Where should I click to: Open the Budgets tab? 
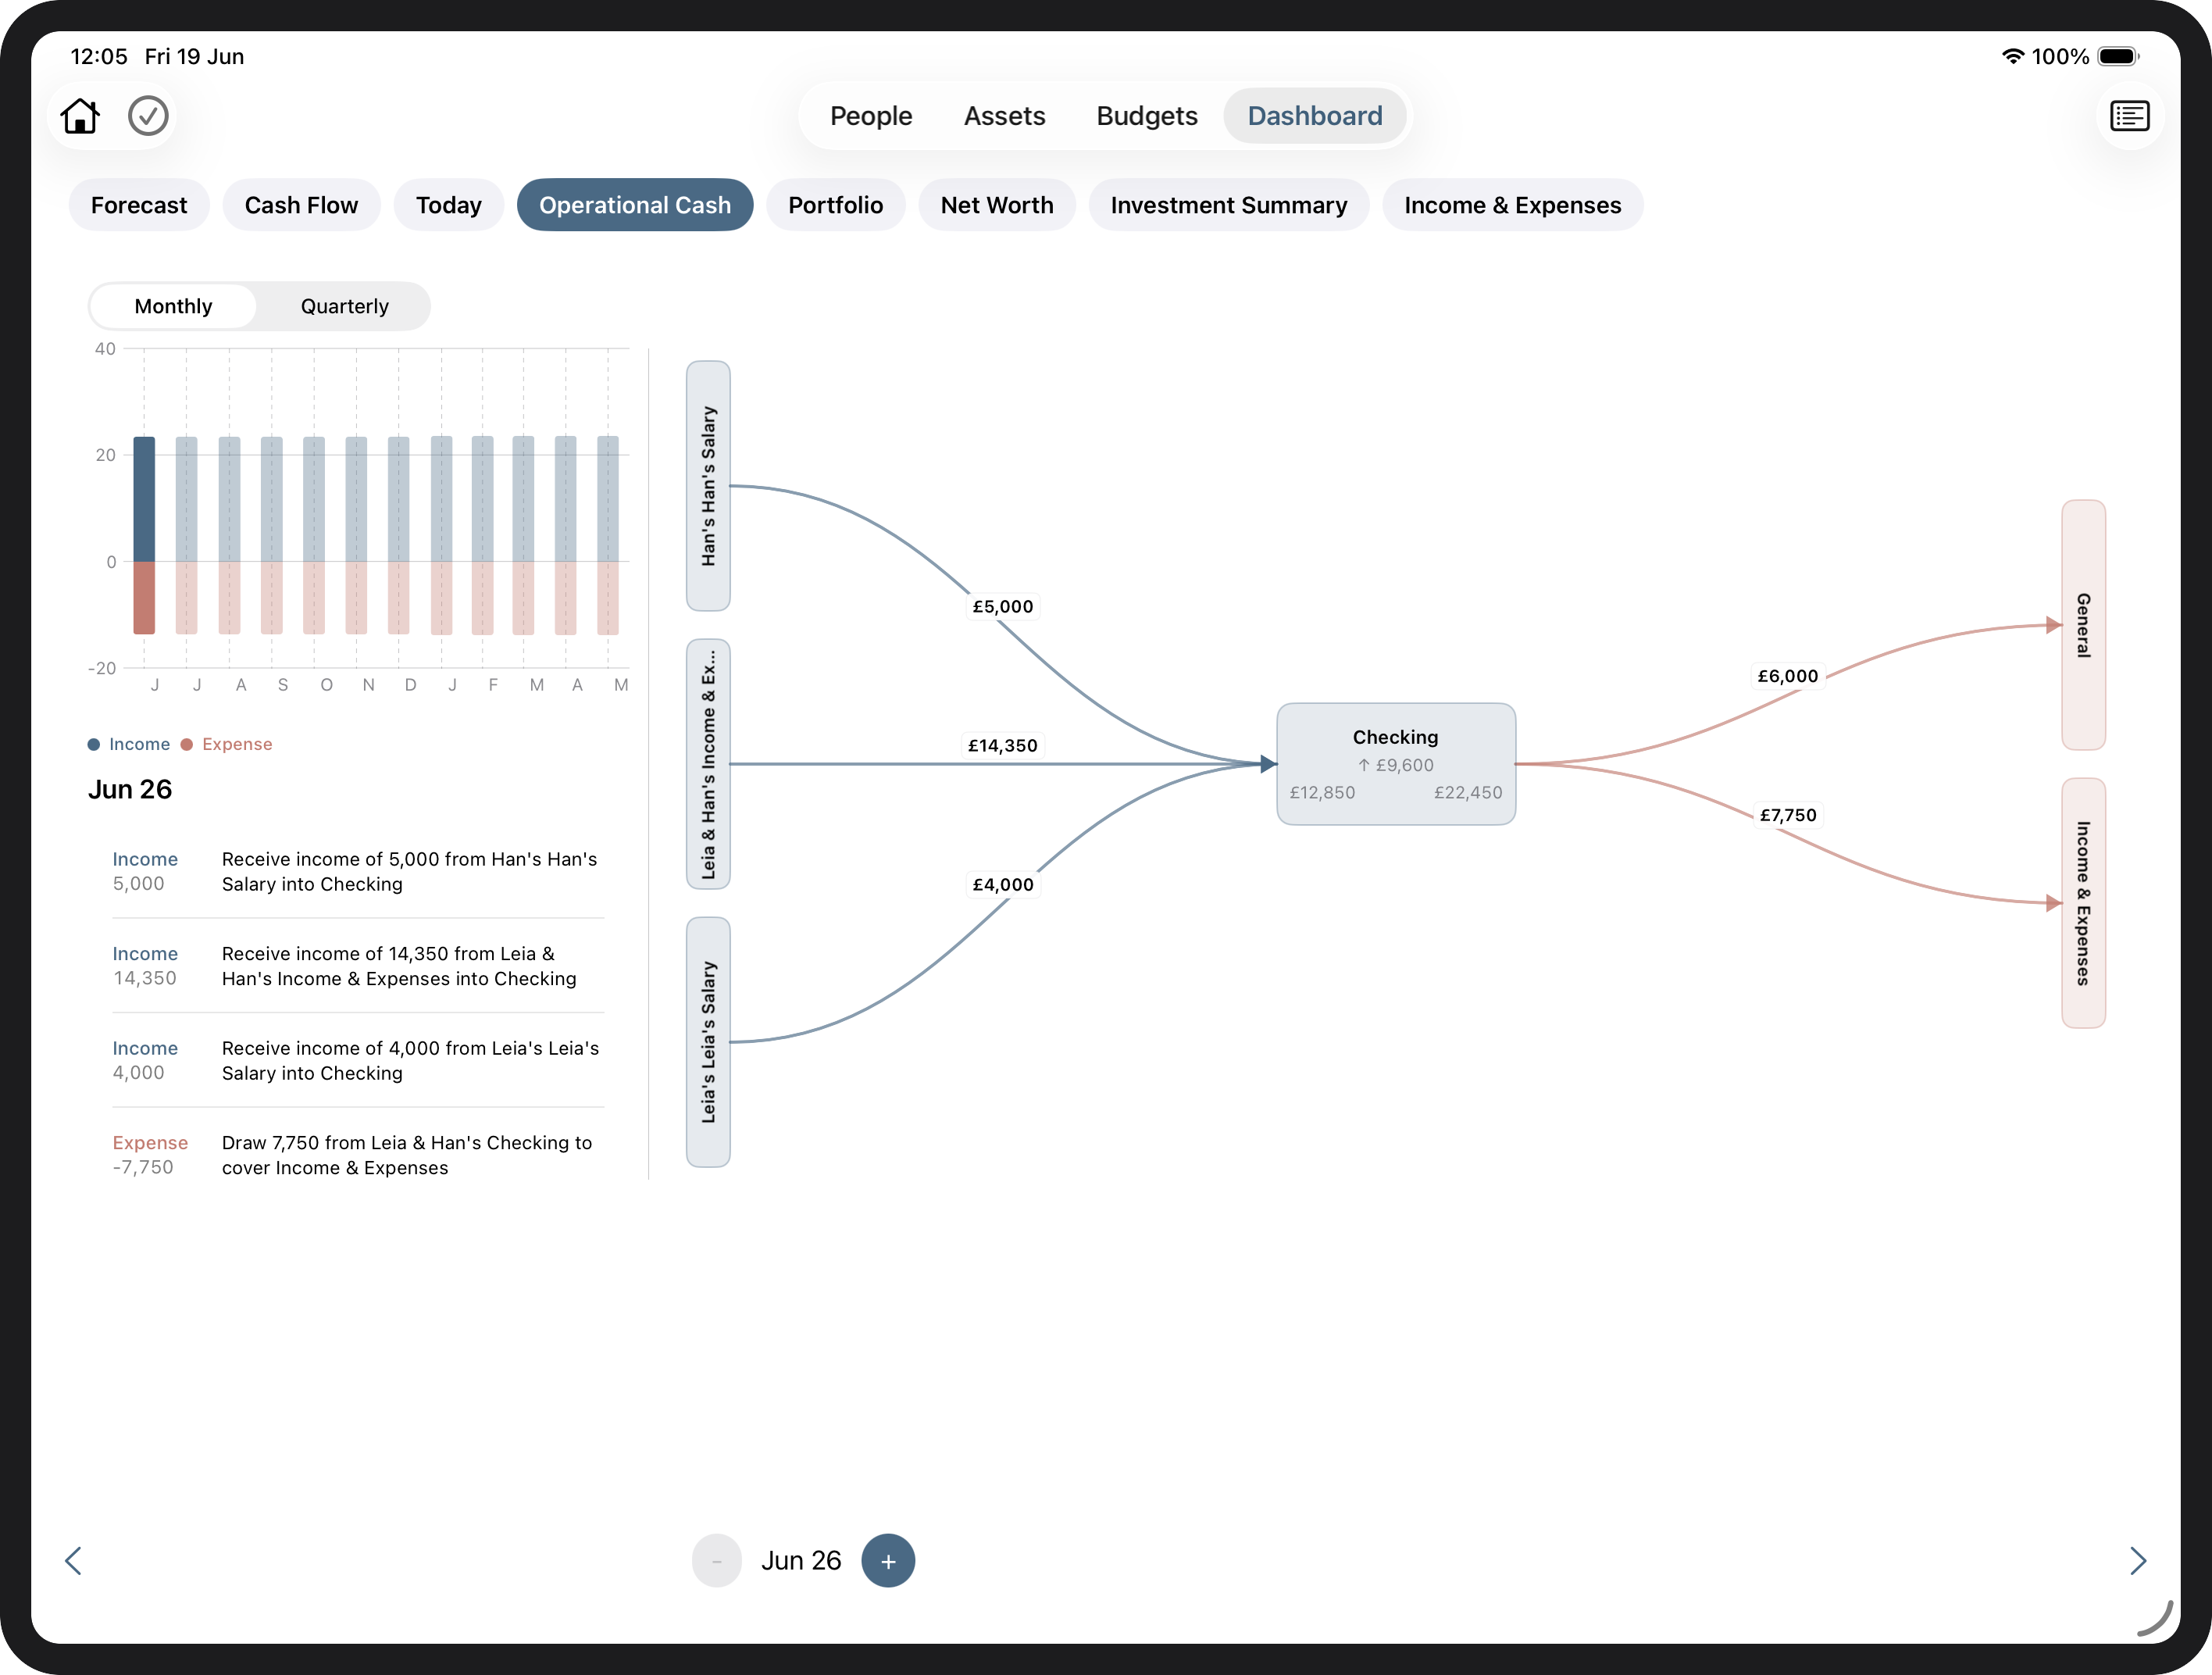pos(1146,116)
